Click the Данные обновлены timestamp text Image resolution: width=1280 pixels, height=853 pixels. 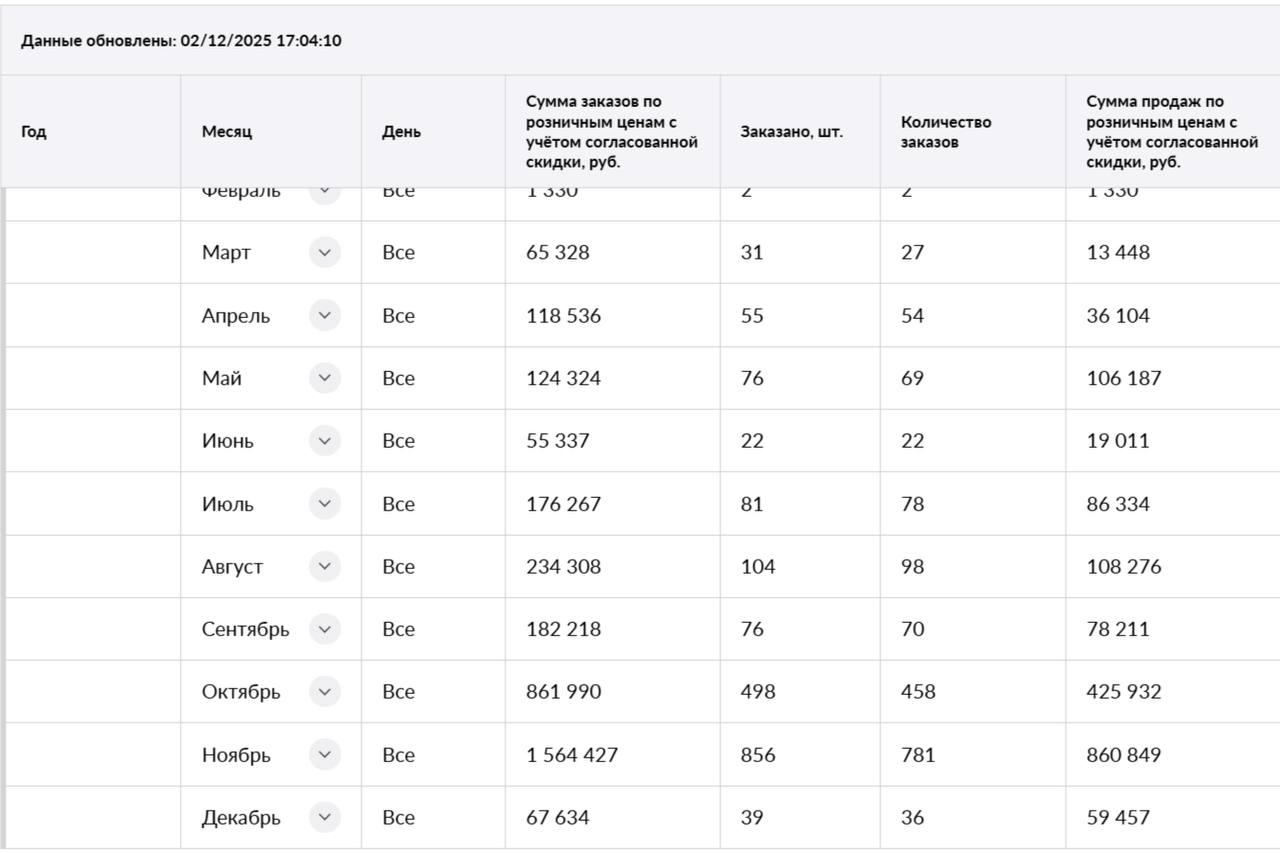[181, 41]
